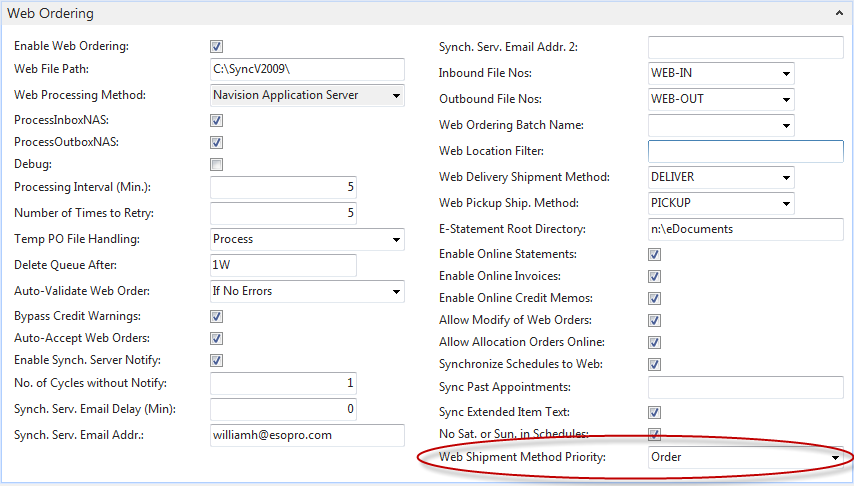Click the Processing Interval field

(x=283, y=188)
